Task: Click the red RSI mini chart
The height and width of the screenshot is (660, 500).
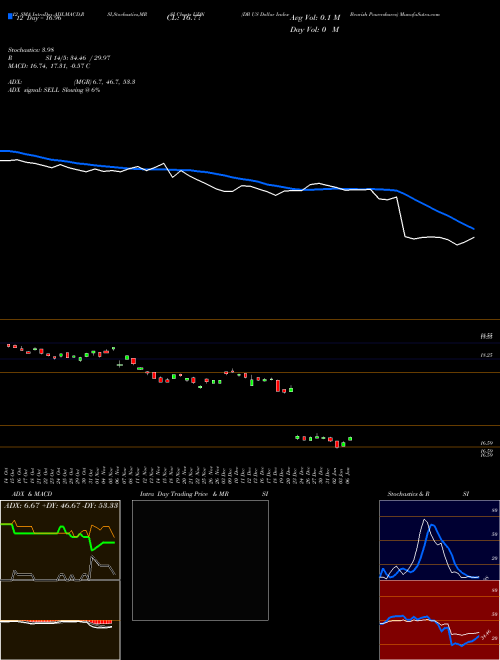Action: (439, 620)
